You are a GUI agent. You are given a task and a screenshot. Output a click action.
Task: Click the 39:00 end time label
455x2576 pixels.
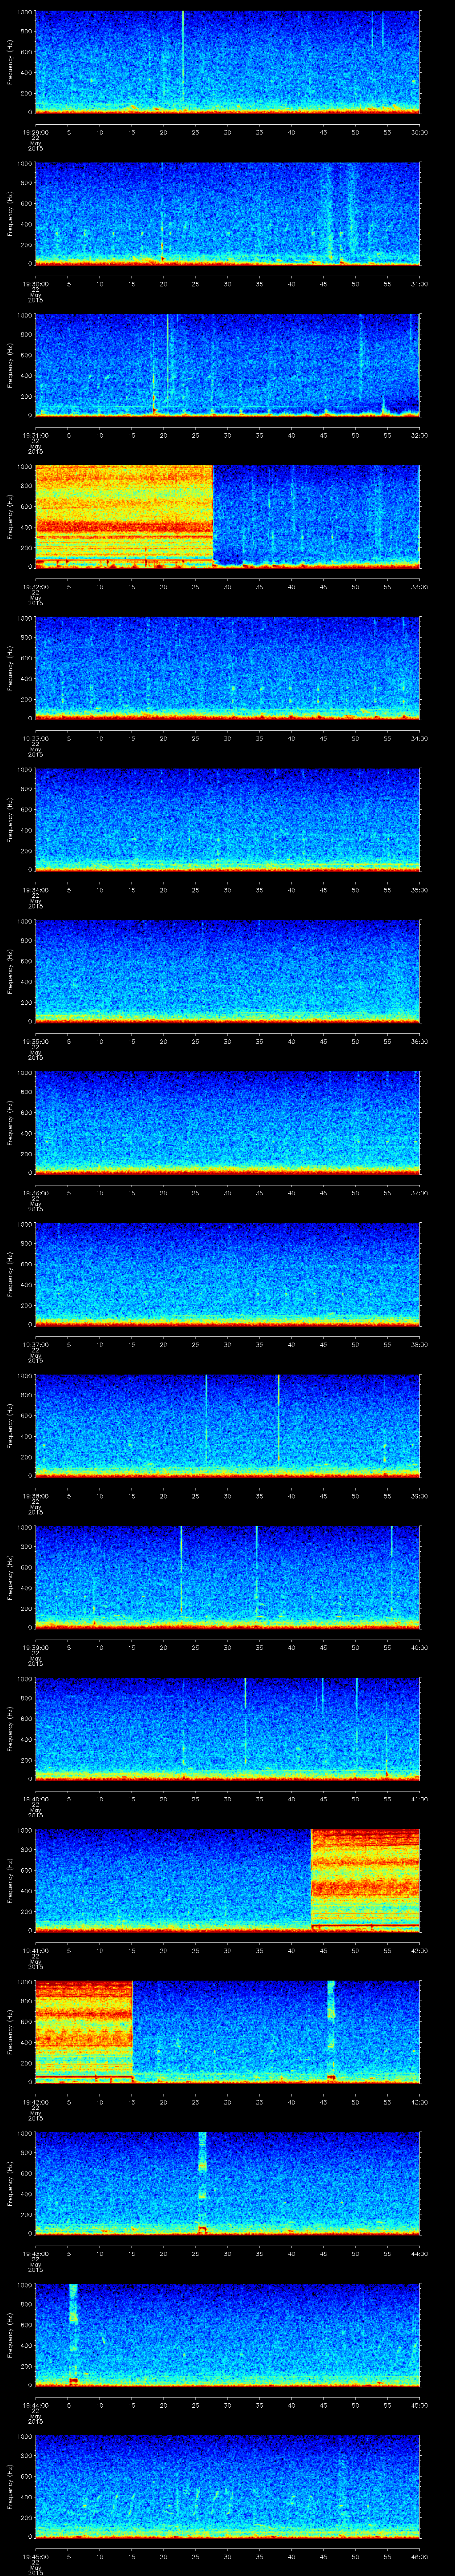(420, 1496)
